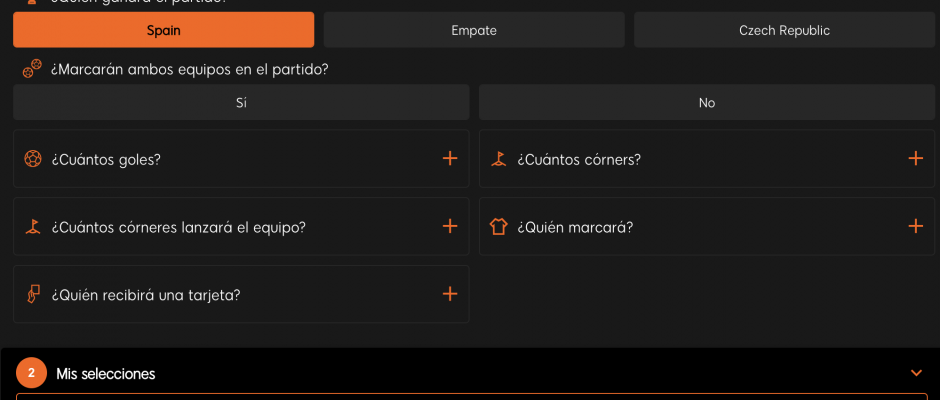Expand ¿Cuántos córners? with plus icon
Screen dimensions: 940x400
[x=915, y=158]
